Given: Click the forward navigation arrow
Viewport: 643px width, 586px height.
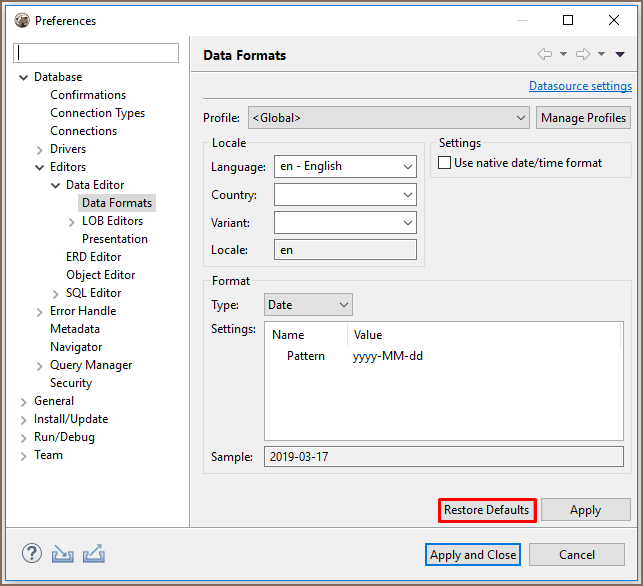Looking at the screenshot, I should 583,54.
